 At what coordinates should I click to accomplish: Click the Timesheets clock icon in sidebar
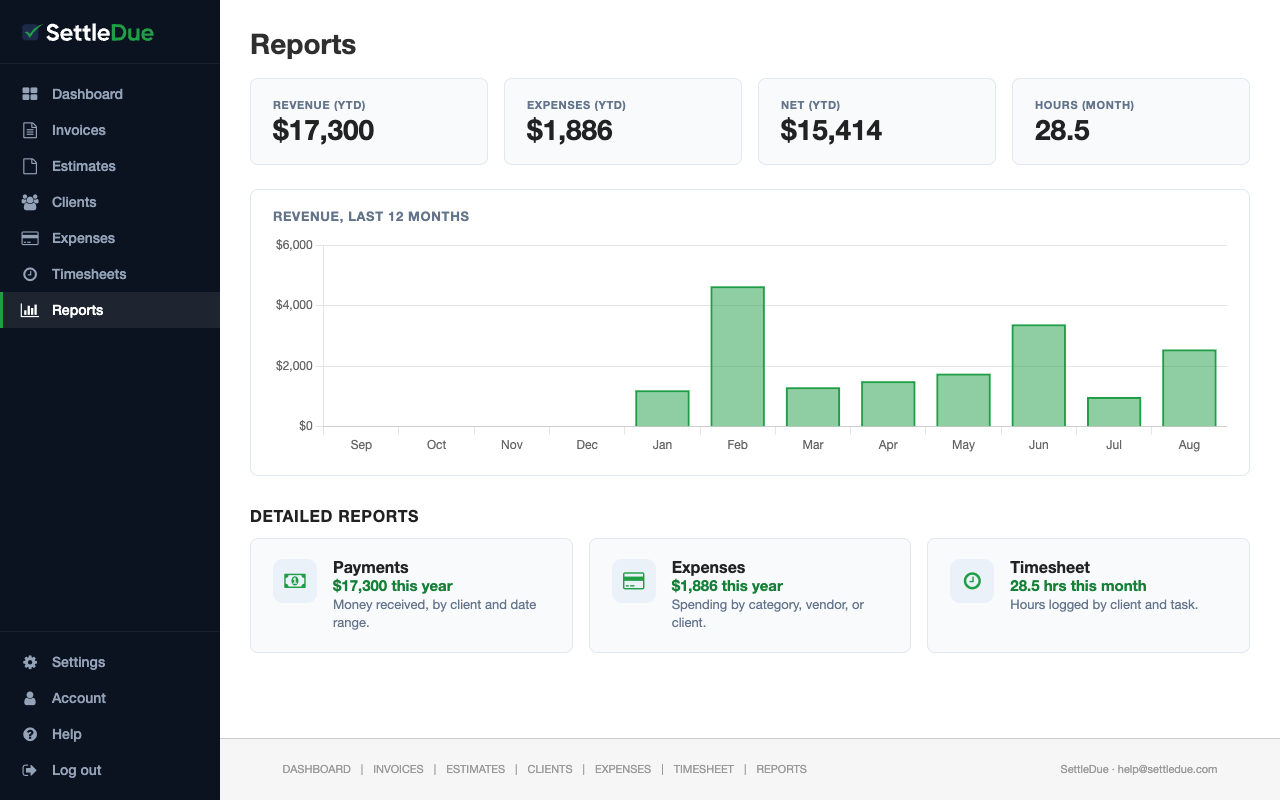[x=30, y=274]
